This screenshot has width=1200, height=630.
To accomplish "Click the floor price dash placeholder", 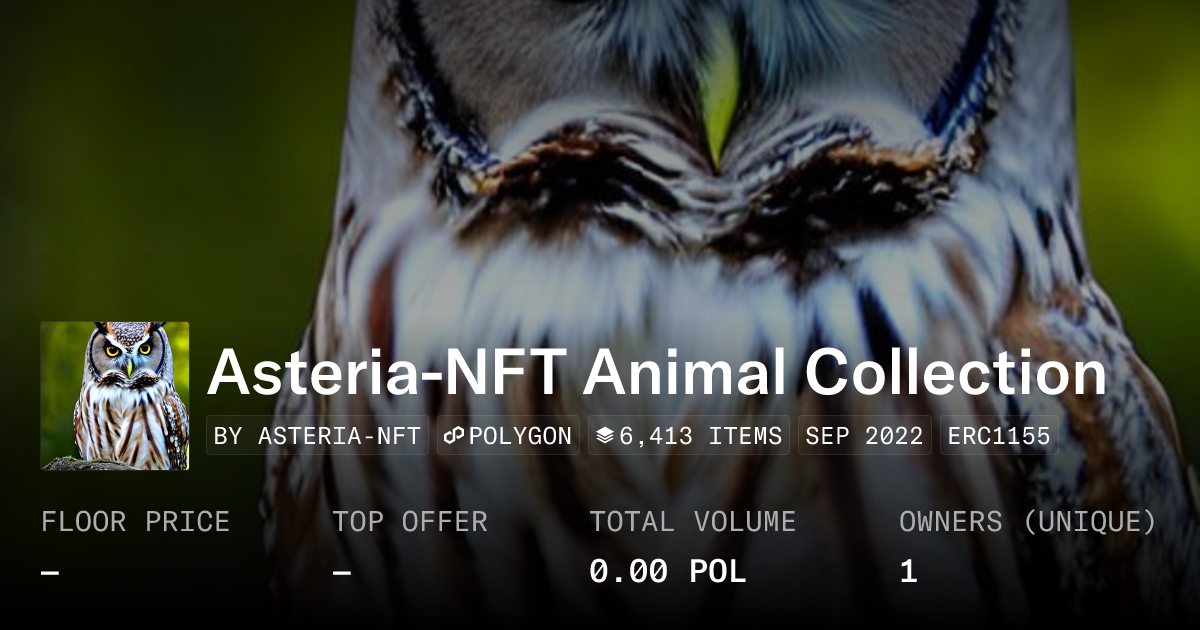I will click(x=47, y=571).
